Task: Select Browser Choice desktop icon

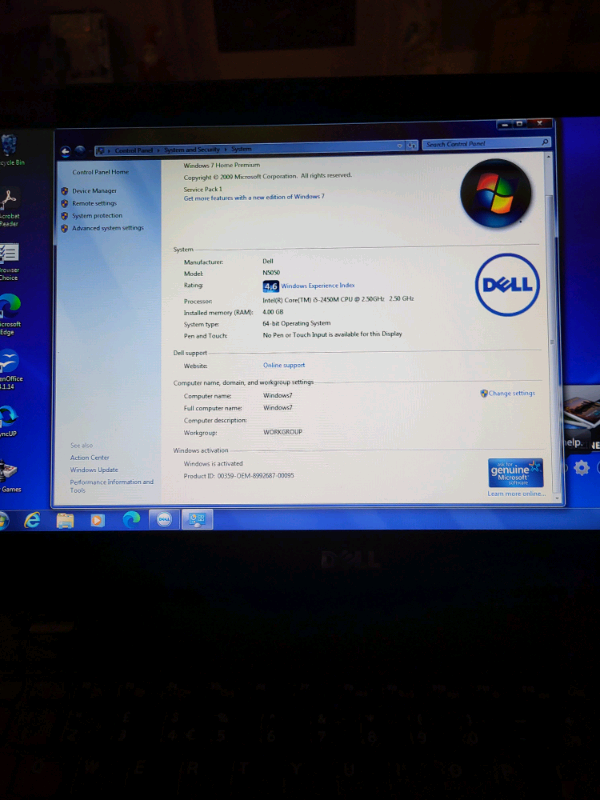Action: point(9,262)
